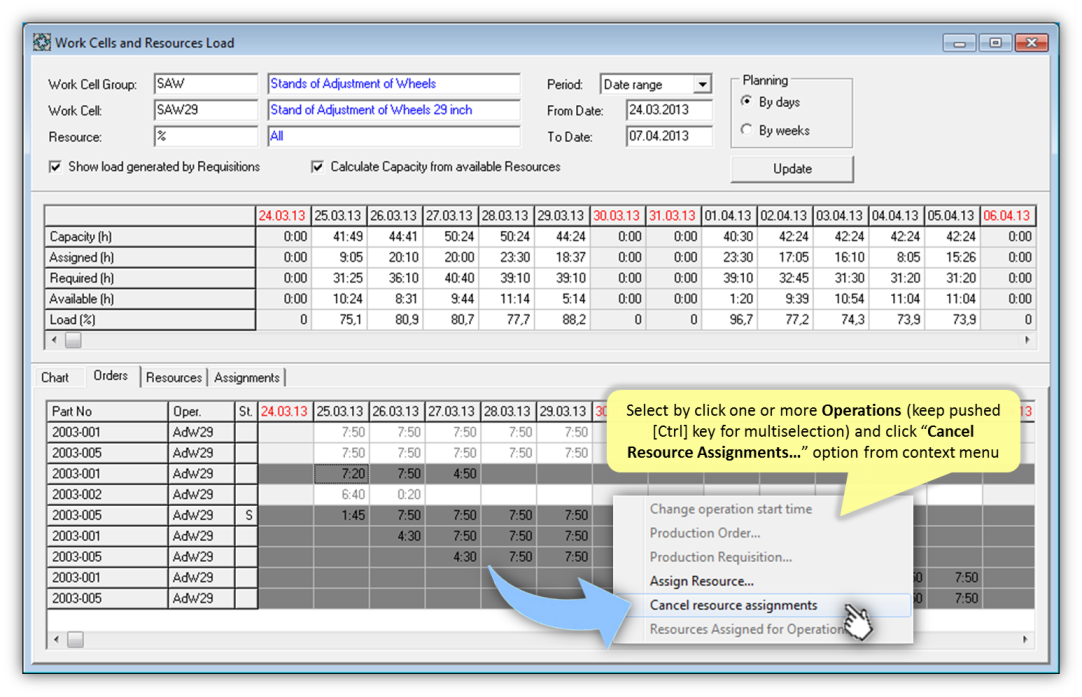
Task: Click the Work Cells and Resources Load window icon
Action: tap(42, 42)
